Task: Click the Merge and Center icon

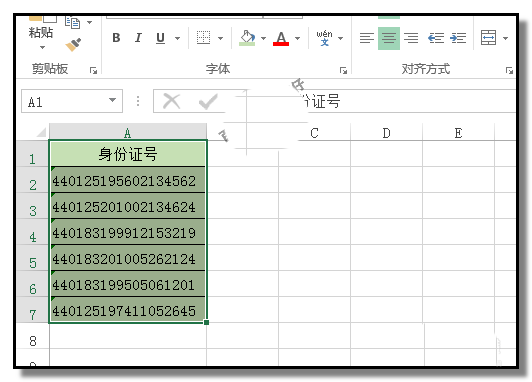Action: [489, 38]
